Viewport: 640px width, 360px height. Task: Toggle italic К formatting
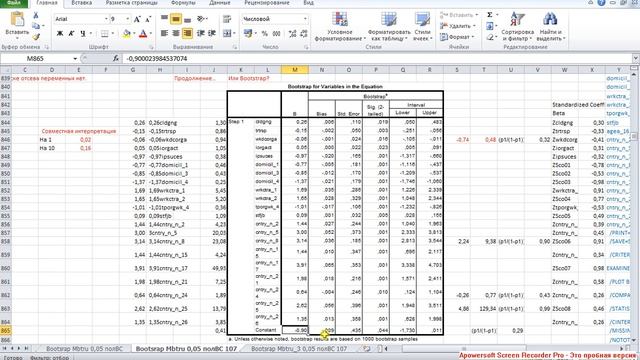[x=71, y=33]
